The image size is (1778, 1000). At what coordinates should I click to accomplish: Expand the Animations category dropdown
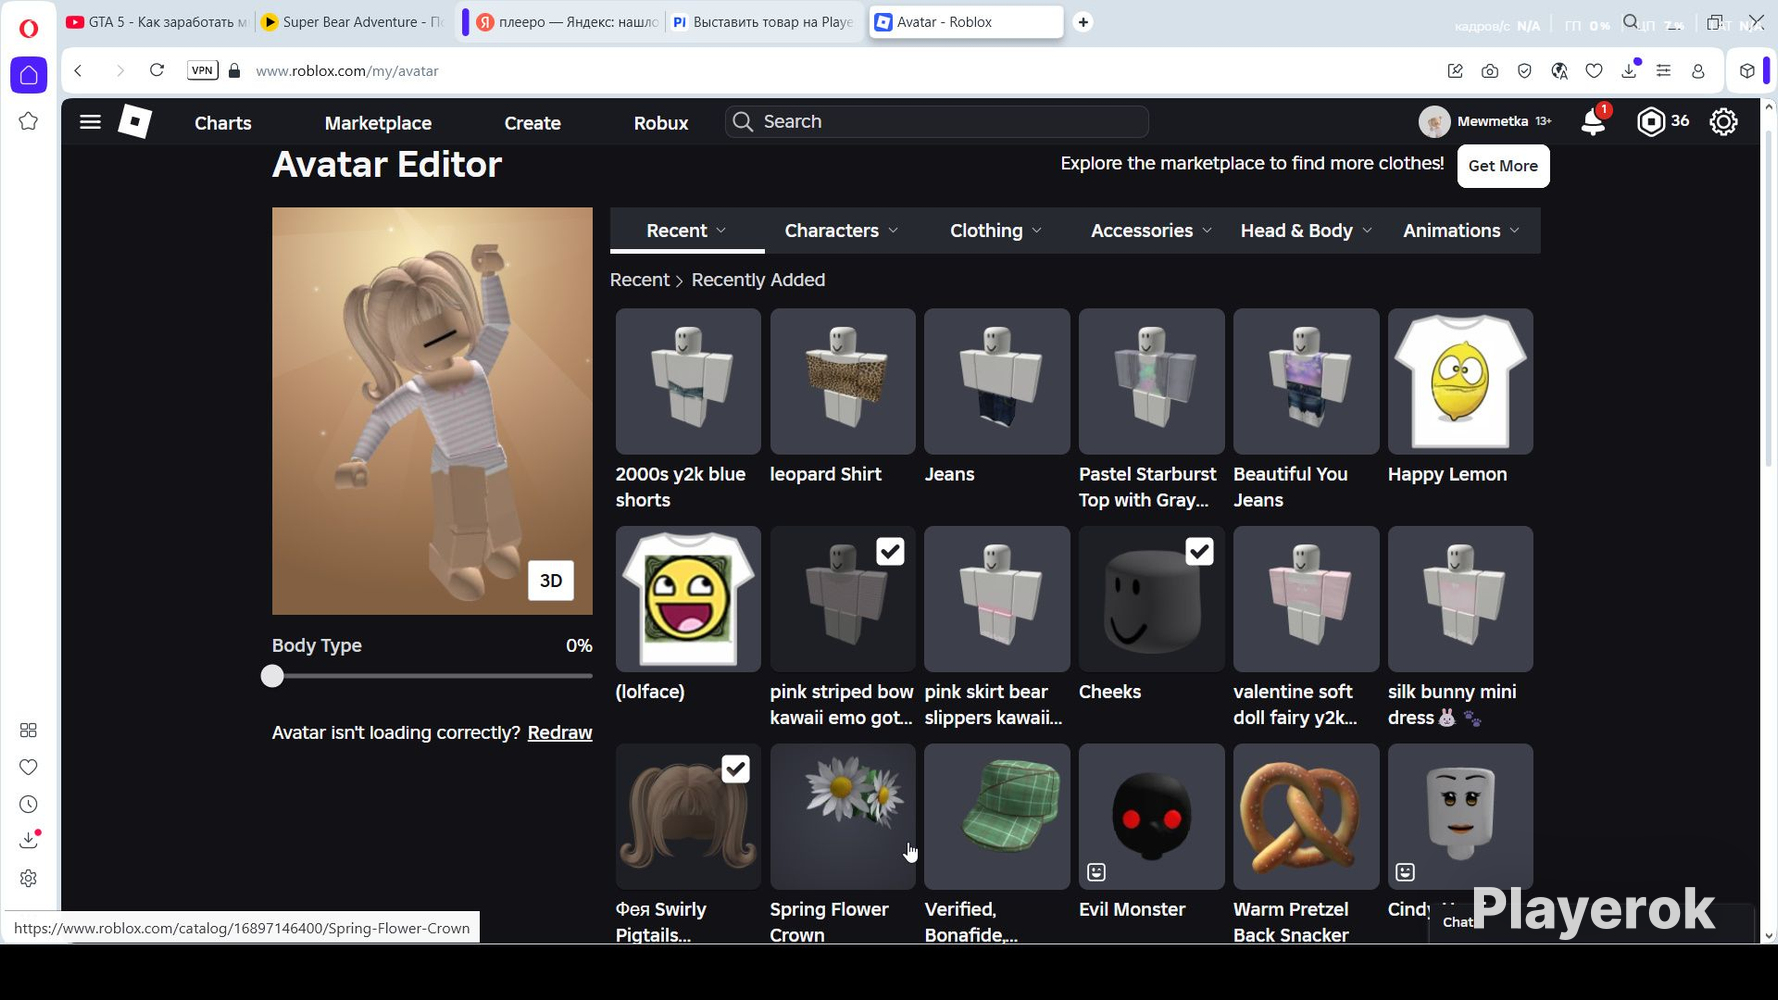(x=1461, y=231)
